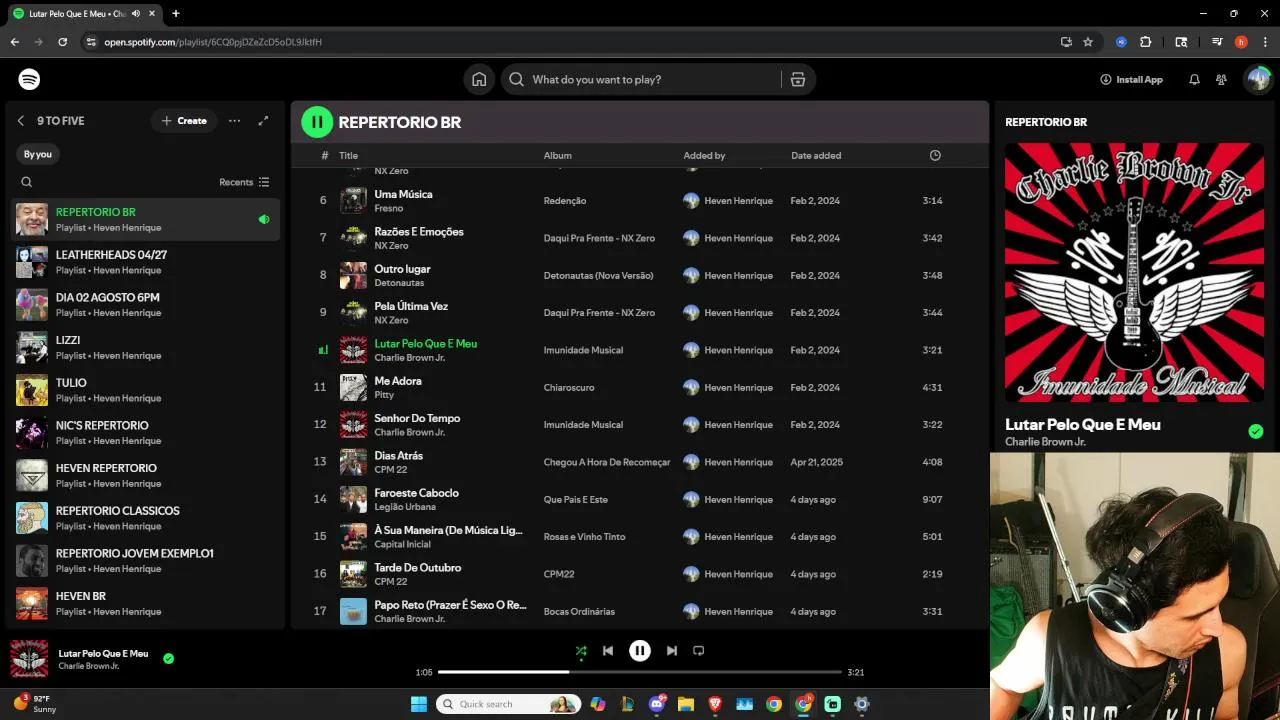Open the LIZZI playlist
Image resolution: width=1280 pixels, height=720 pixels.
pyautogui.click(x=147, y=347)
